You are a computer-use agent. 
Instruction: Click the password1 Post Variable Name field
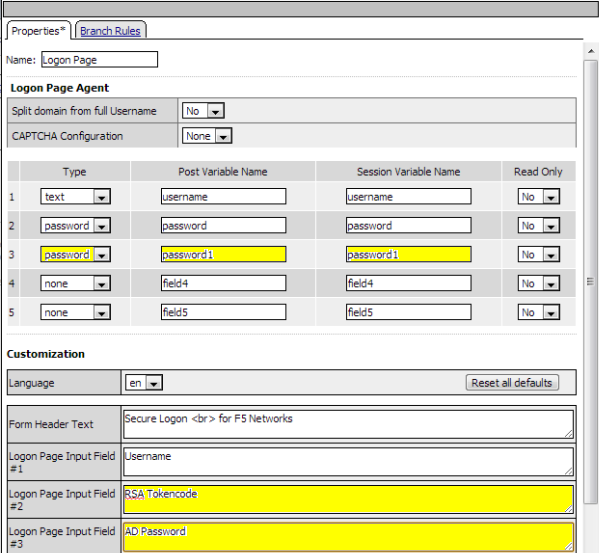click(x=223, y=255)
